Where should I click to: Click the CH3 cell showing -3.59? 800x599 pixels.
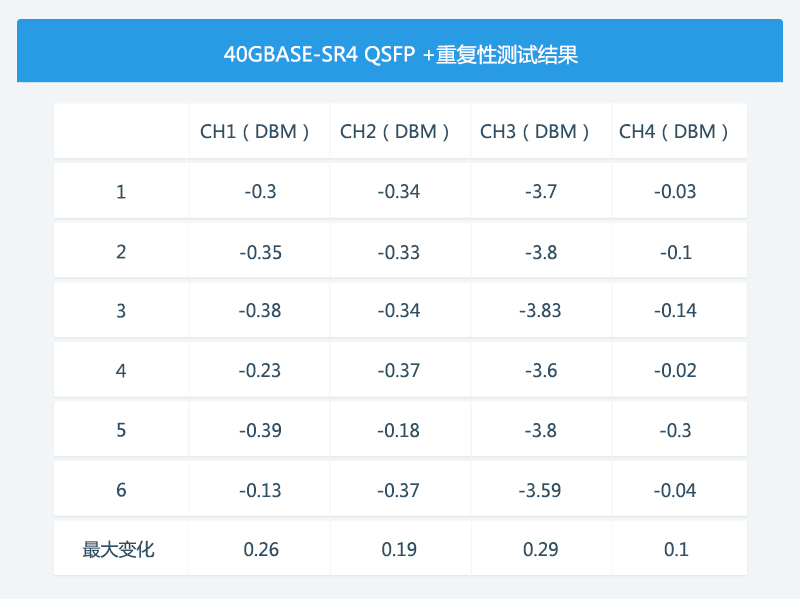[x=540, y=490]
